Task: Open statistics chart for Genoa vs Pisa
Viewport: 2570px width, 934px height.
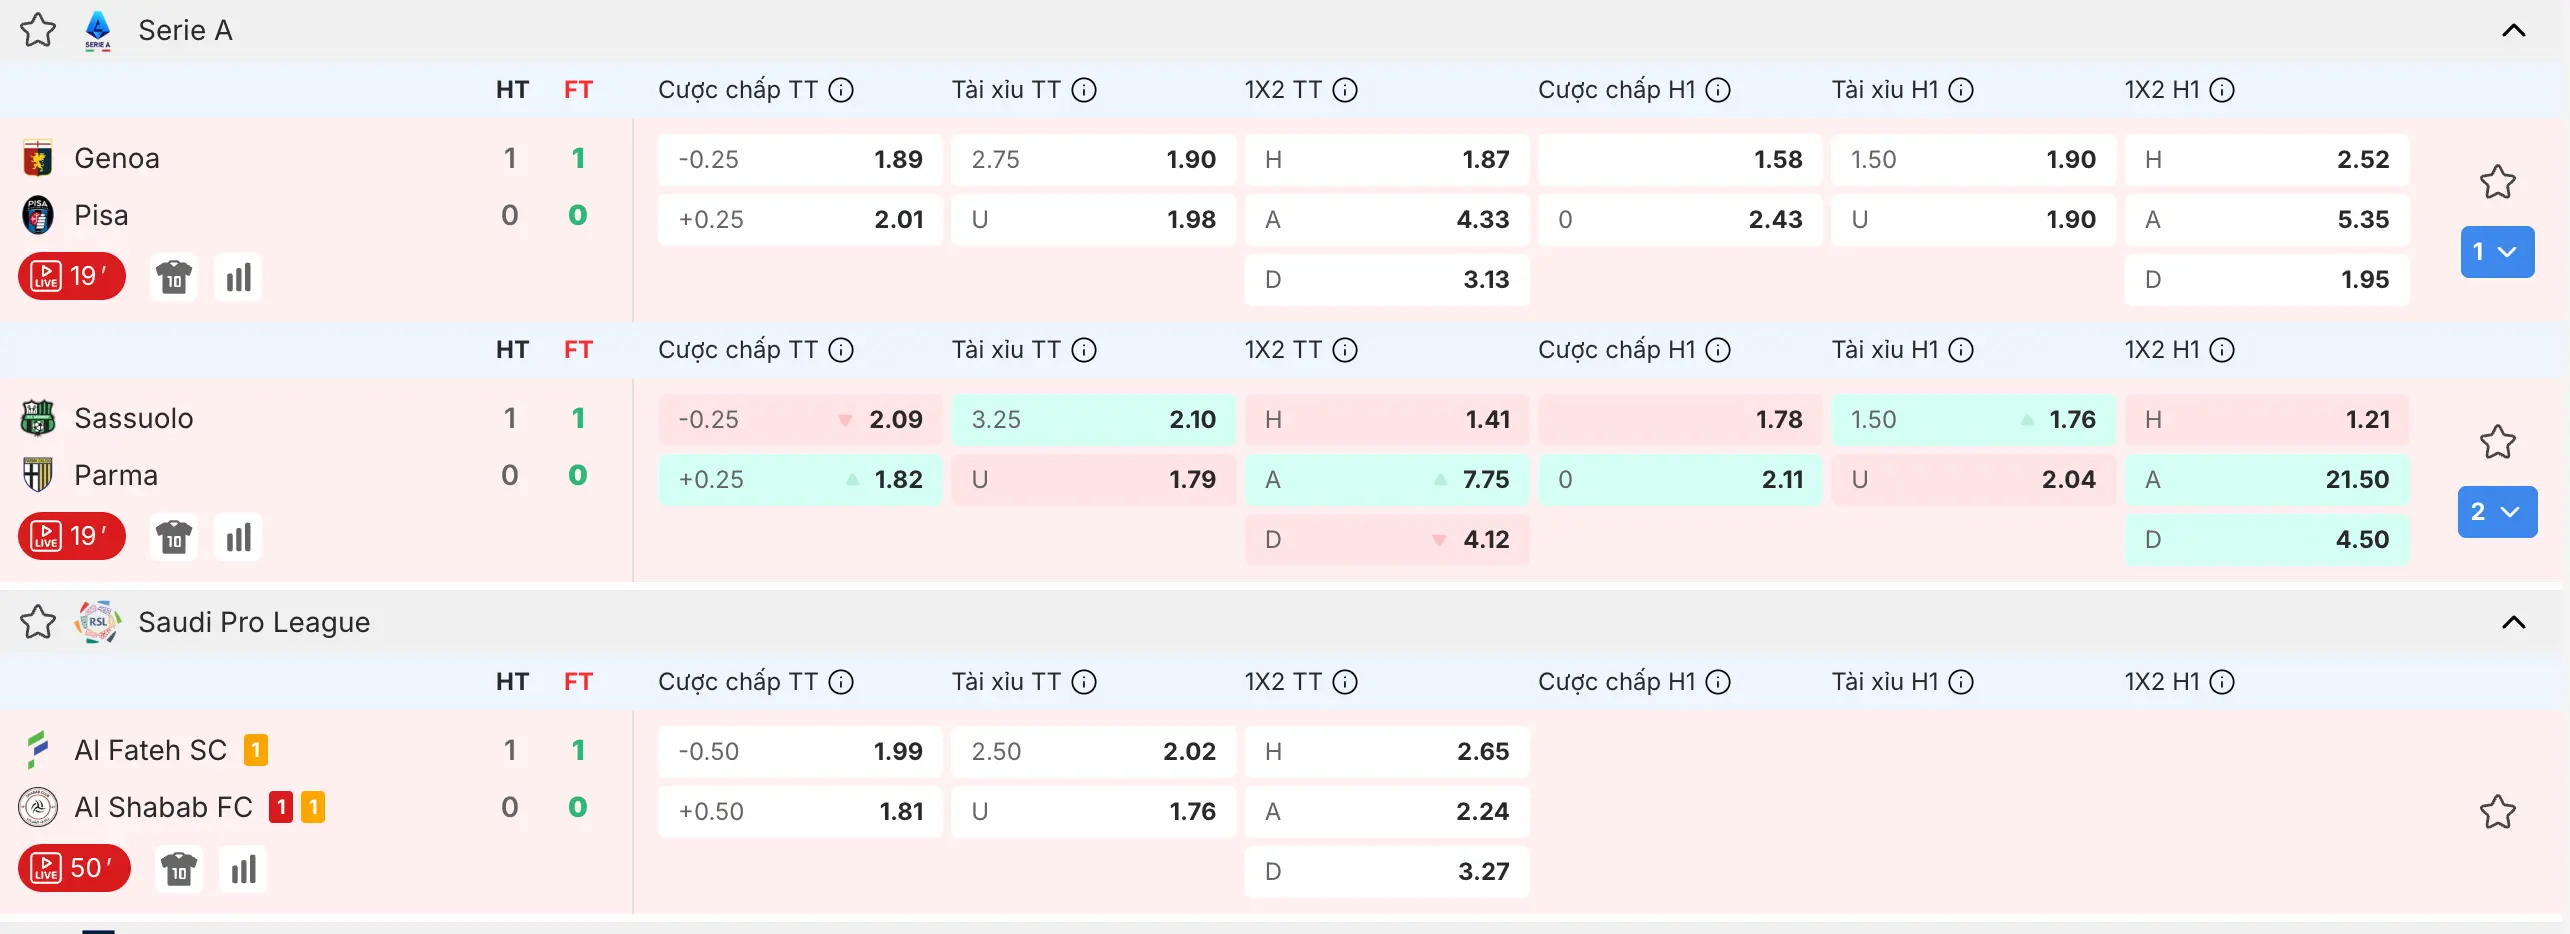Action: (238, 277)
